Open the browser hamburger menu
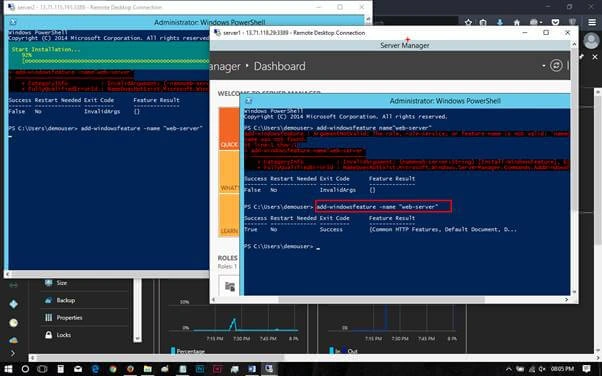Viewport: 602px width, 376px height. pos(592,22)
